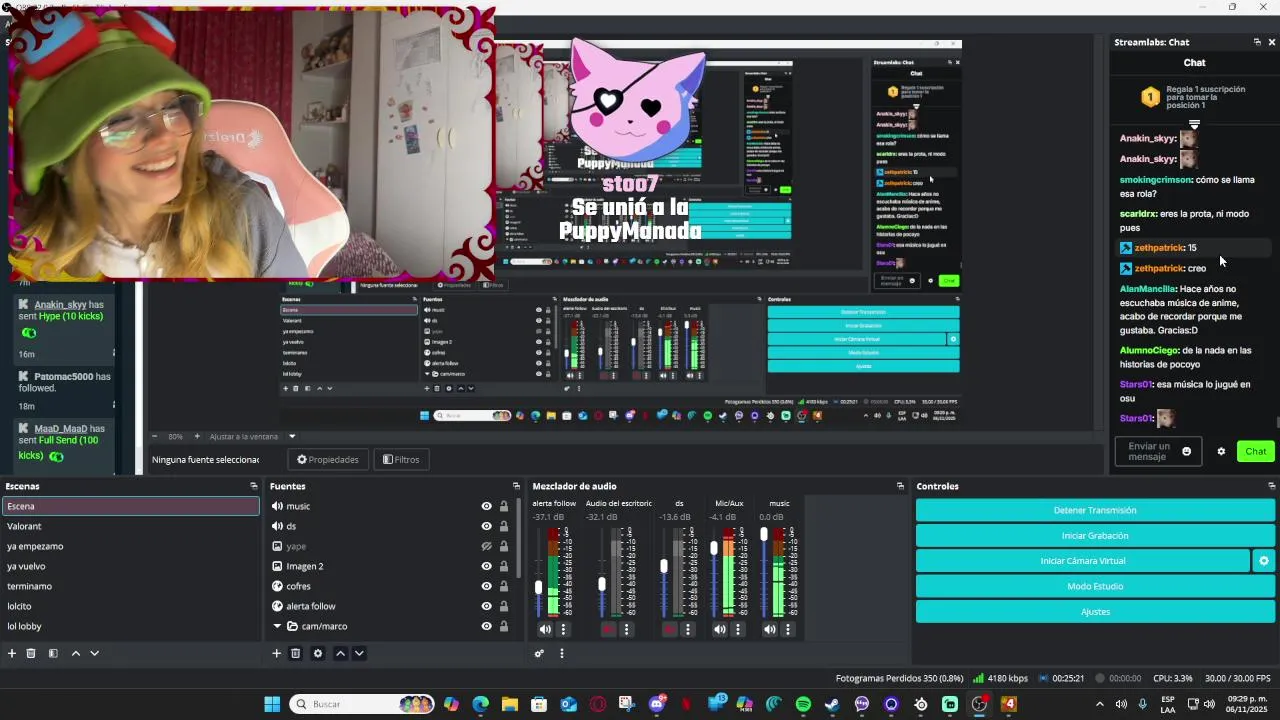This screenshot has height=720, width=1280.
Task: Open Spotify from the taskbar
Action: click(803, 704)
